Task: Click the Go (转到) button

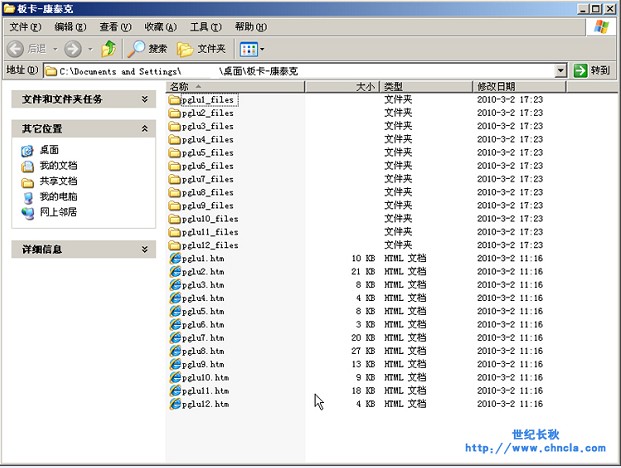Action: click(592, 71)
